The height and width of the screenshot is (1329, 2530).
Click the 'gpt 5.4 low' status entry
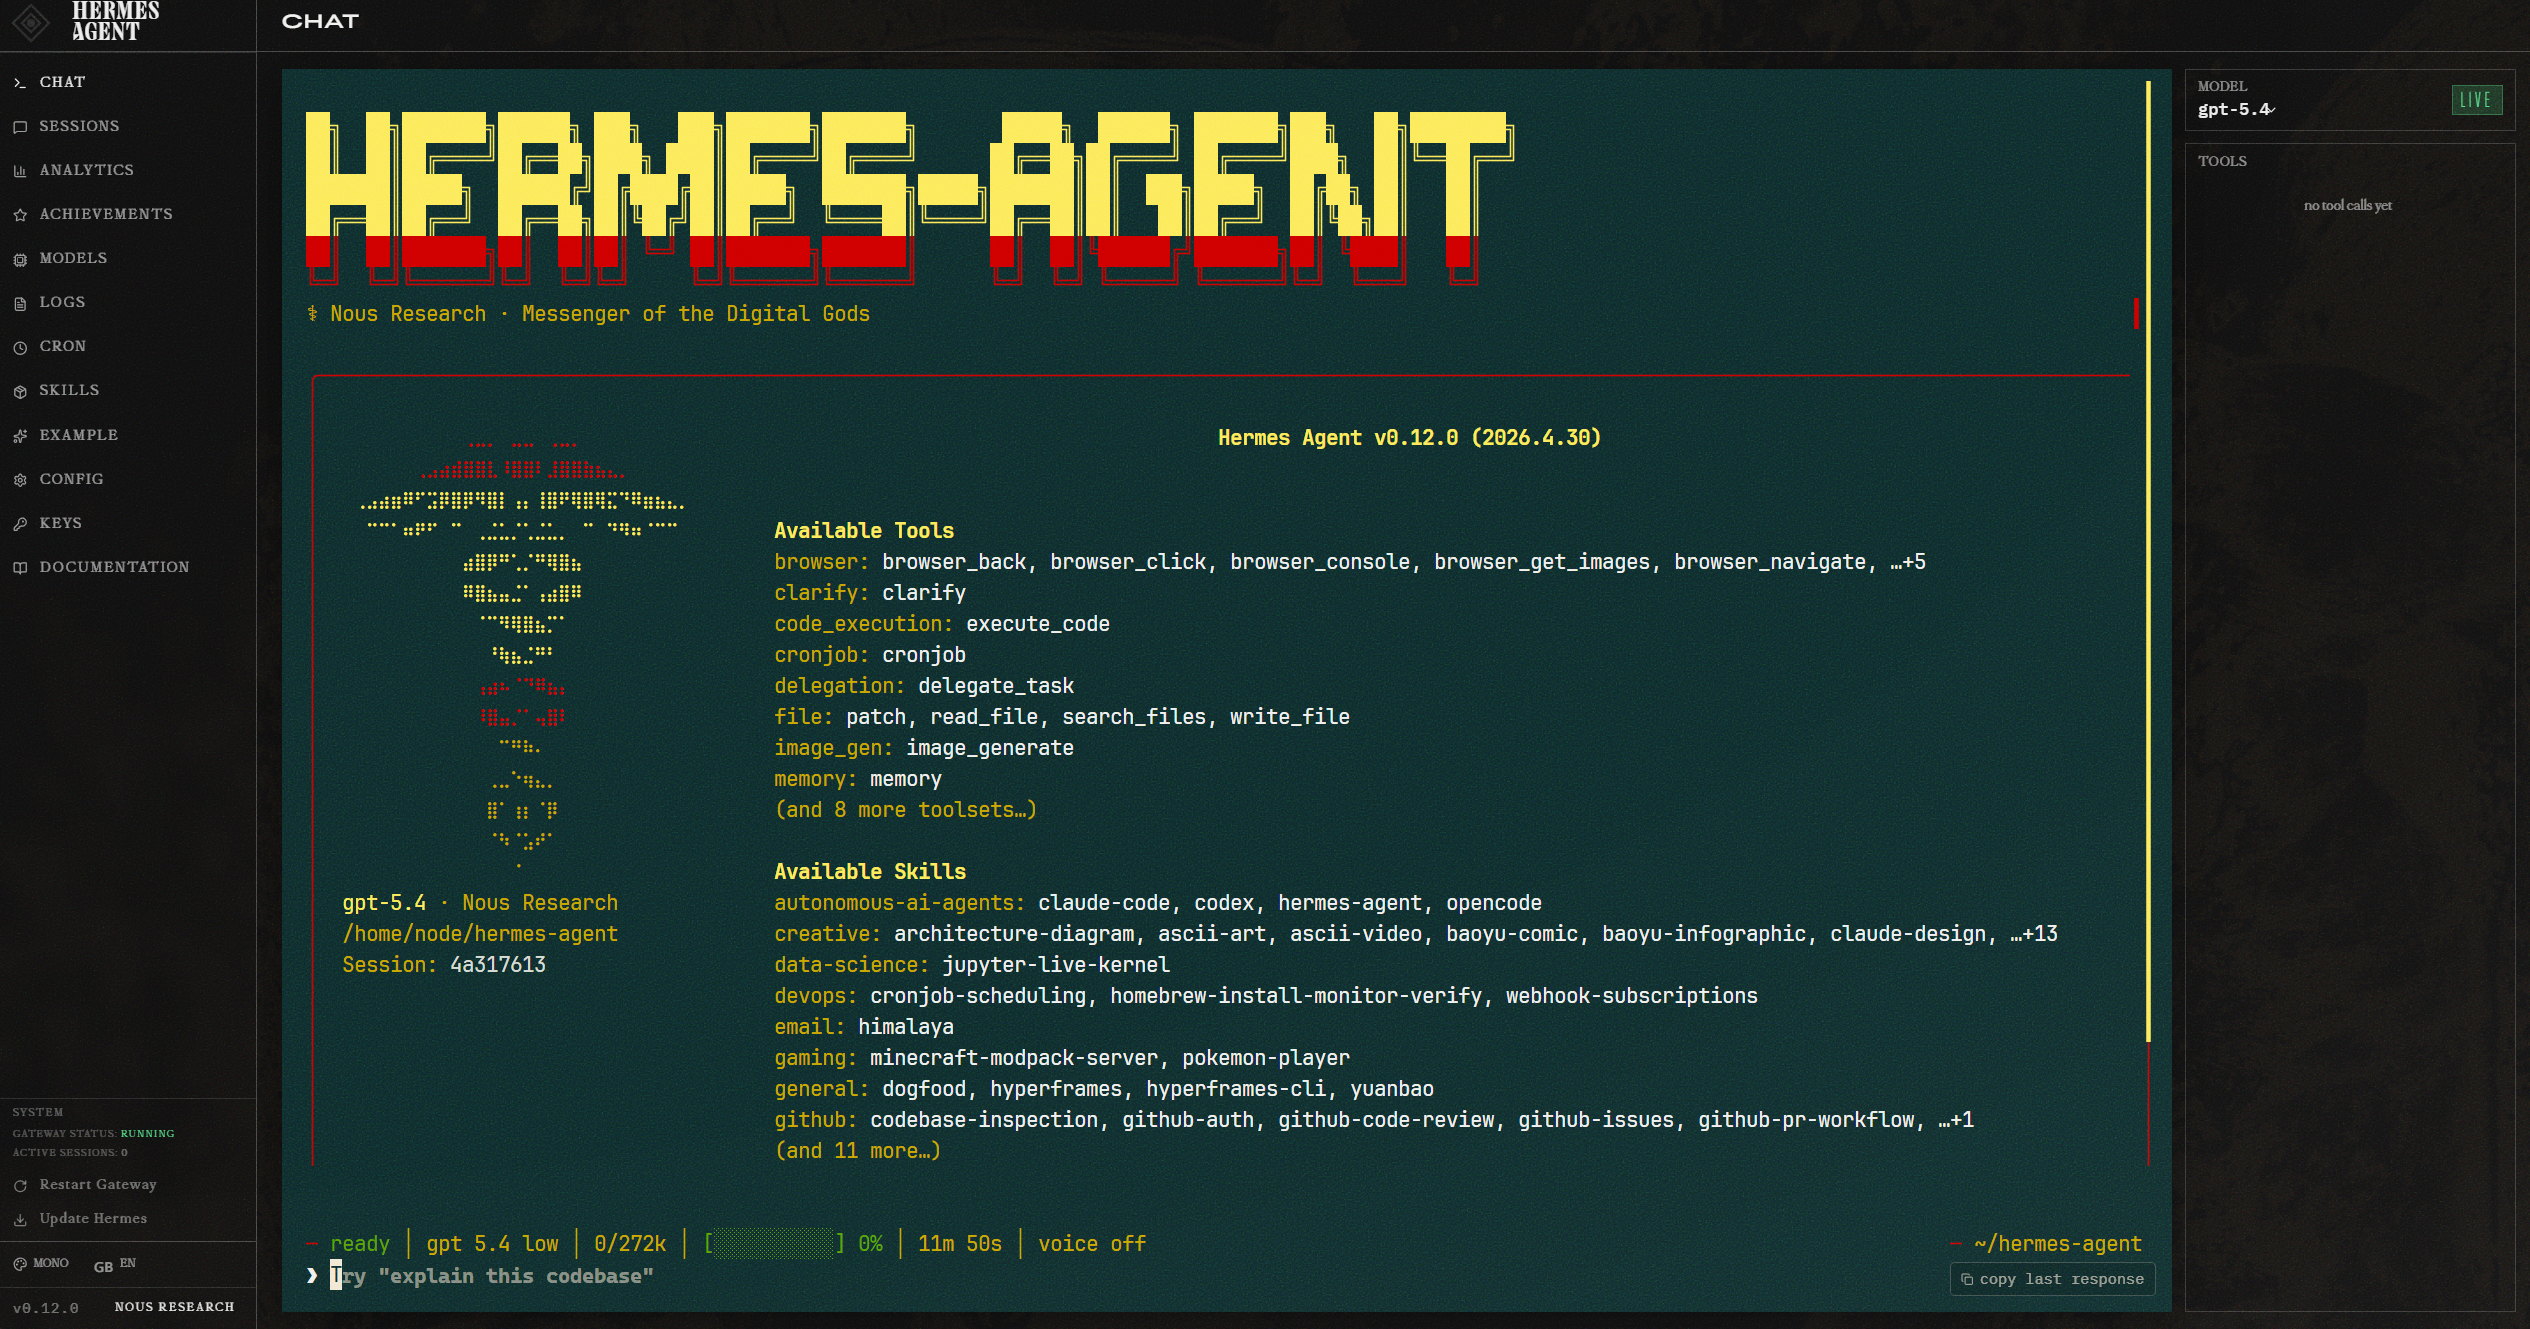(492, 1244)
